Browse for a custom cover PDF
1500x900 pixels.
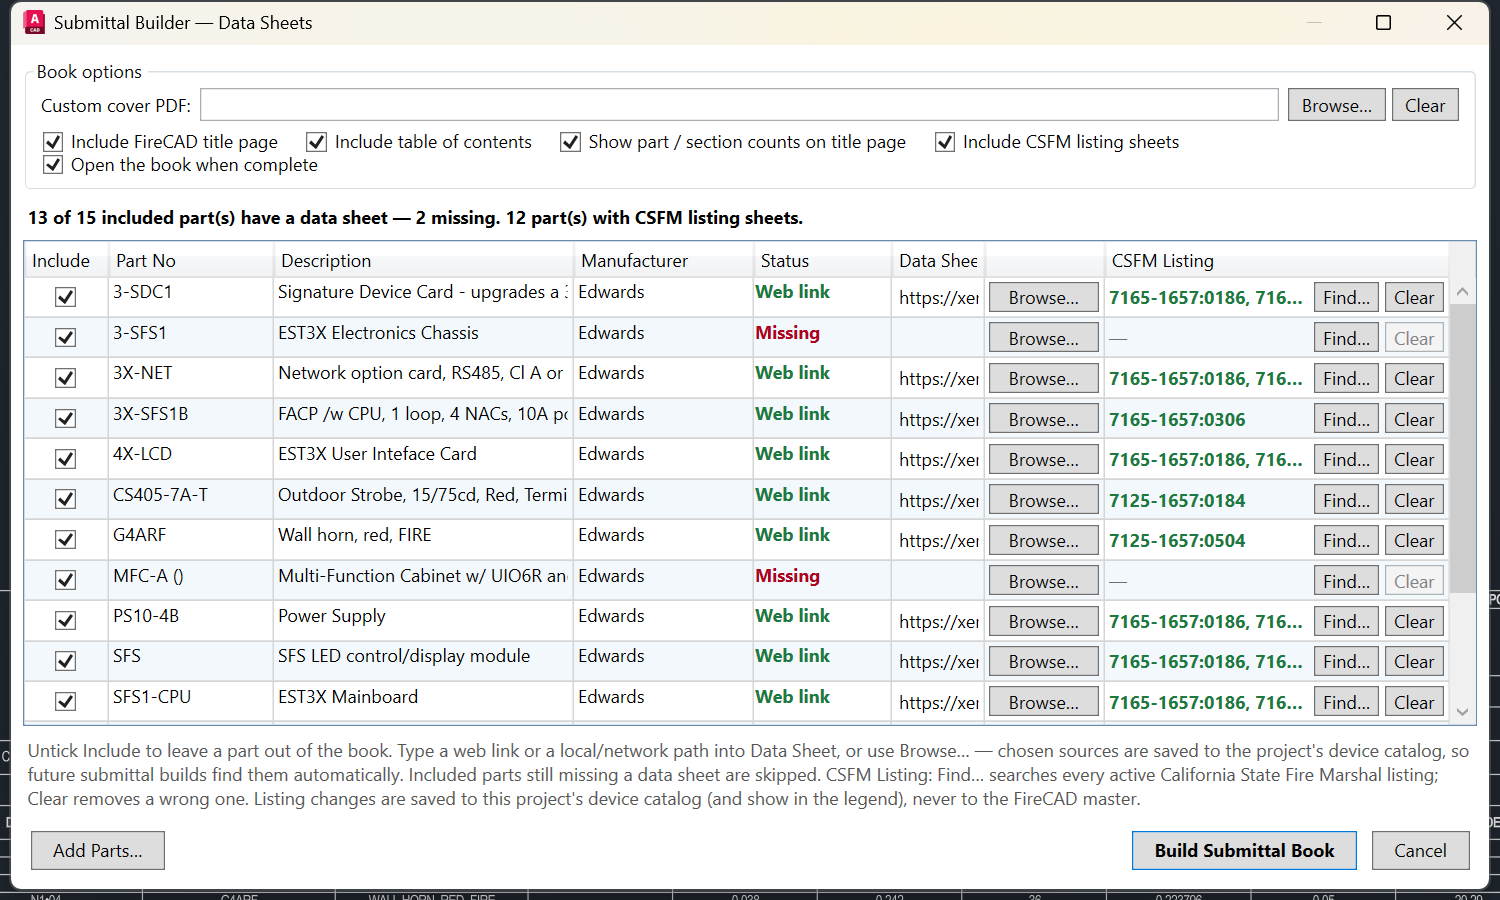(x=1336, y=105)
